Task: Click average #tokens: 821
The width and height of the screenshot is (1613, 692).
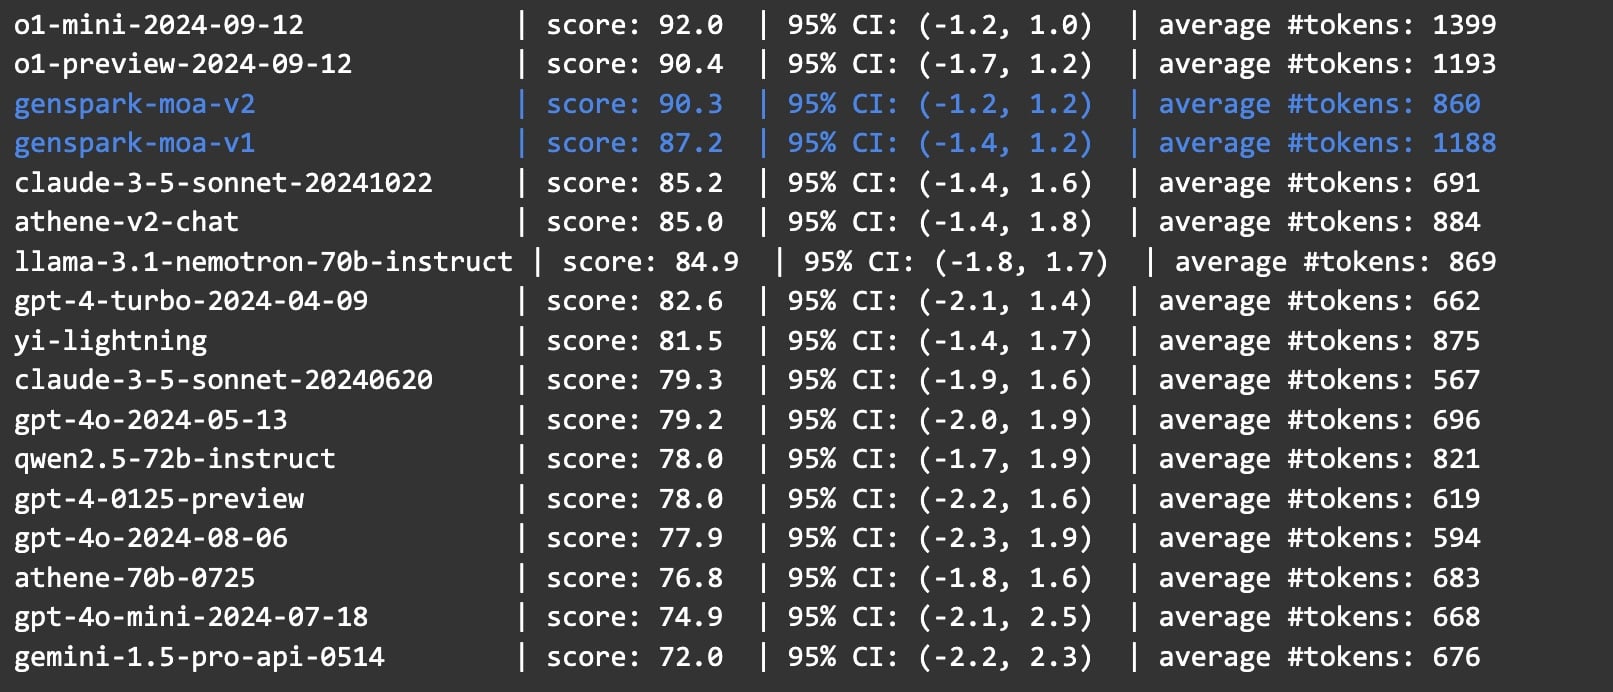Action: tap(1320, 459)
